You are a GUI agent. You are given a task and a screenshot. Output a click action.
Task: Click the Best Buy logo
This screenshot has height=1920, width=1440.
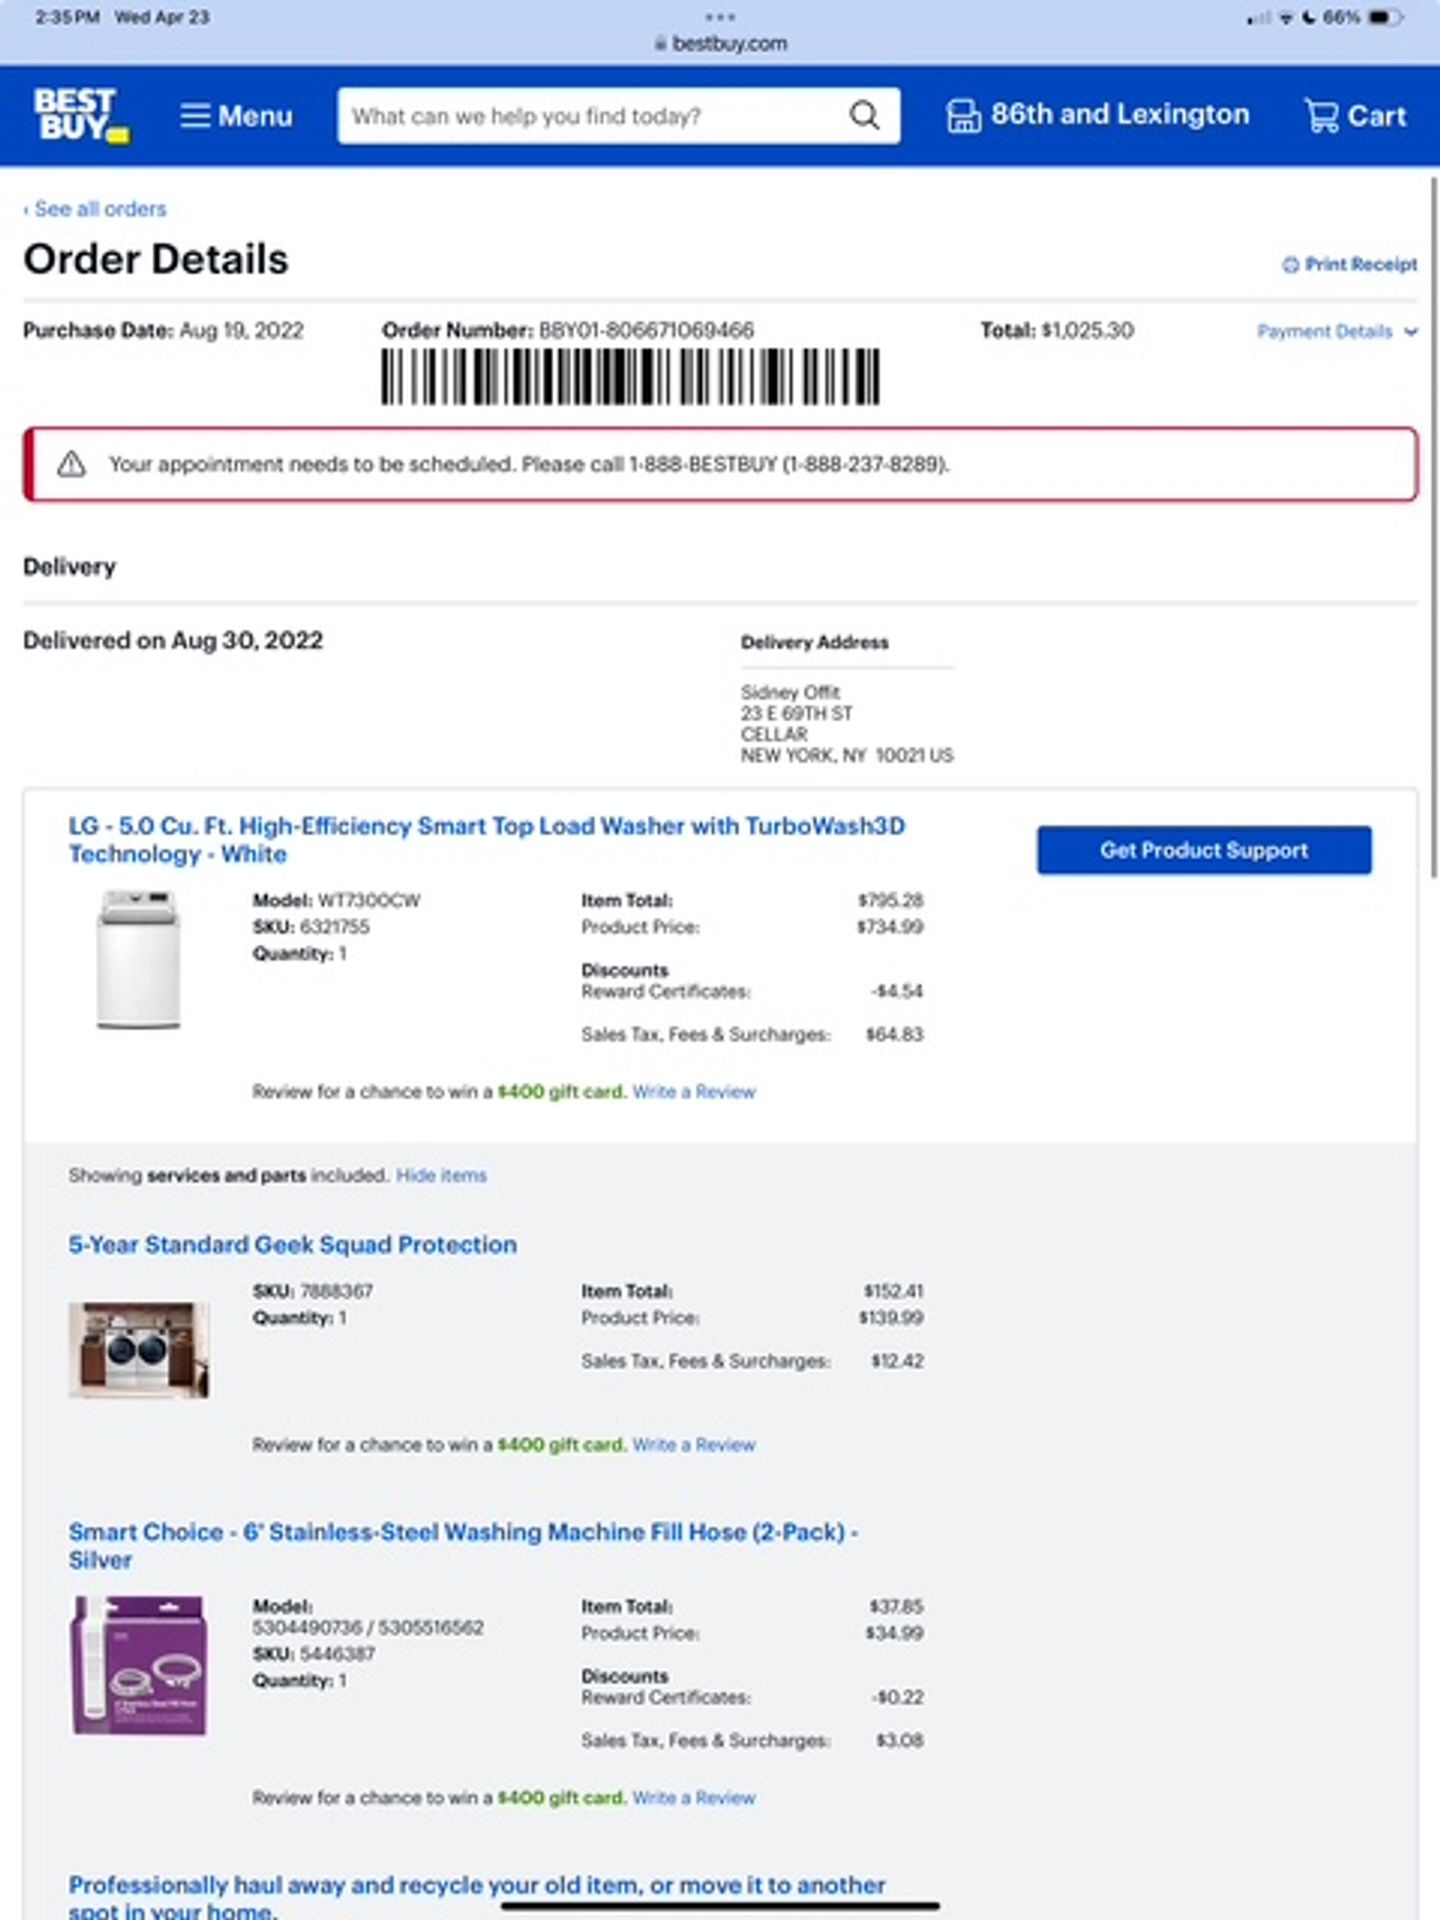pyautogui.click(x=81, y=115)
